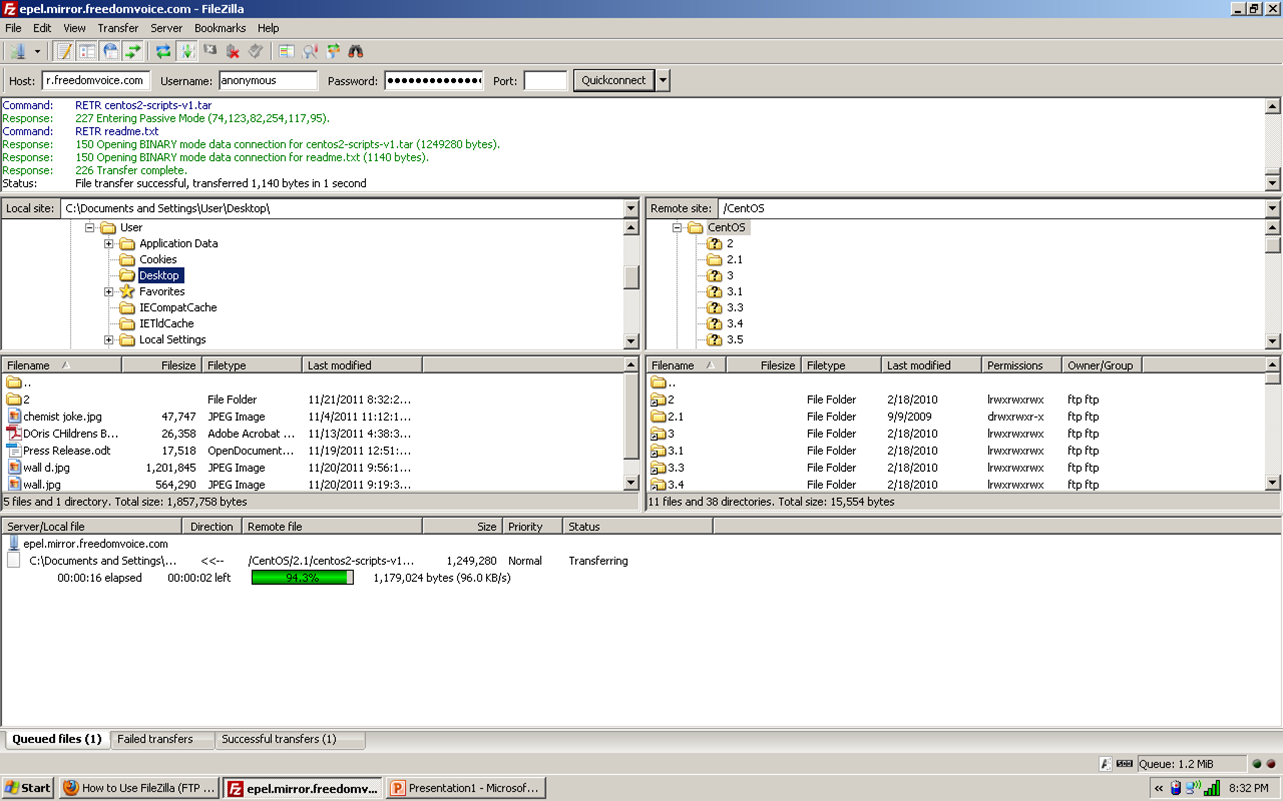The width and height of the screenshot is (1283, 801).
Task: Click speed limits icon in status bar
Action: (x=1125, y=764)
